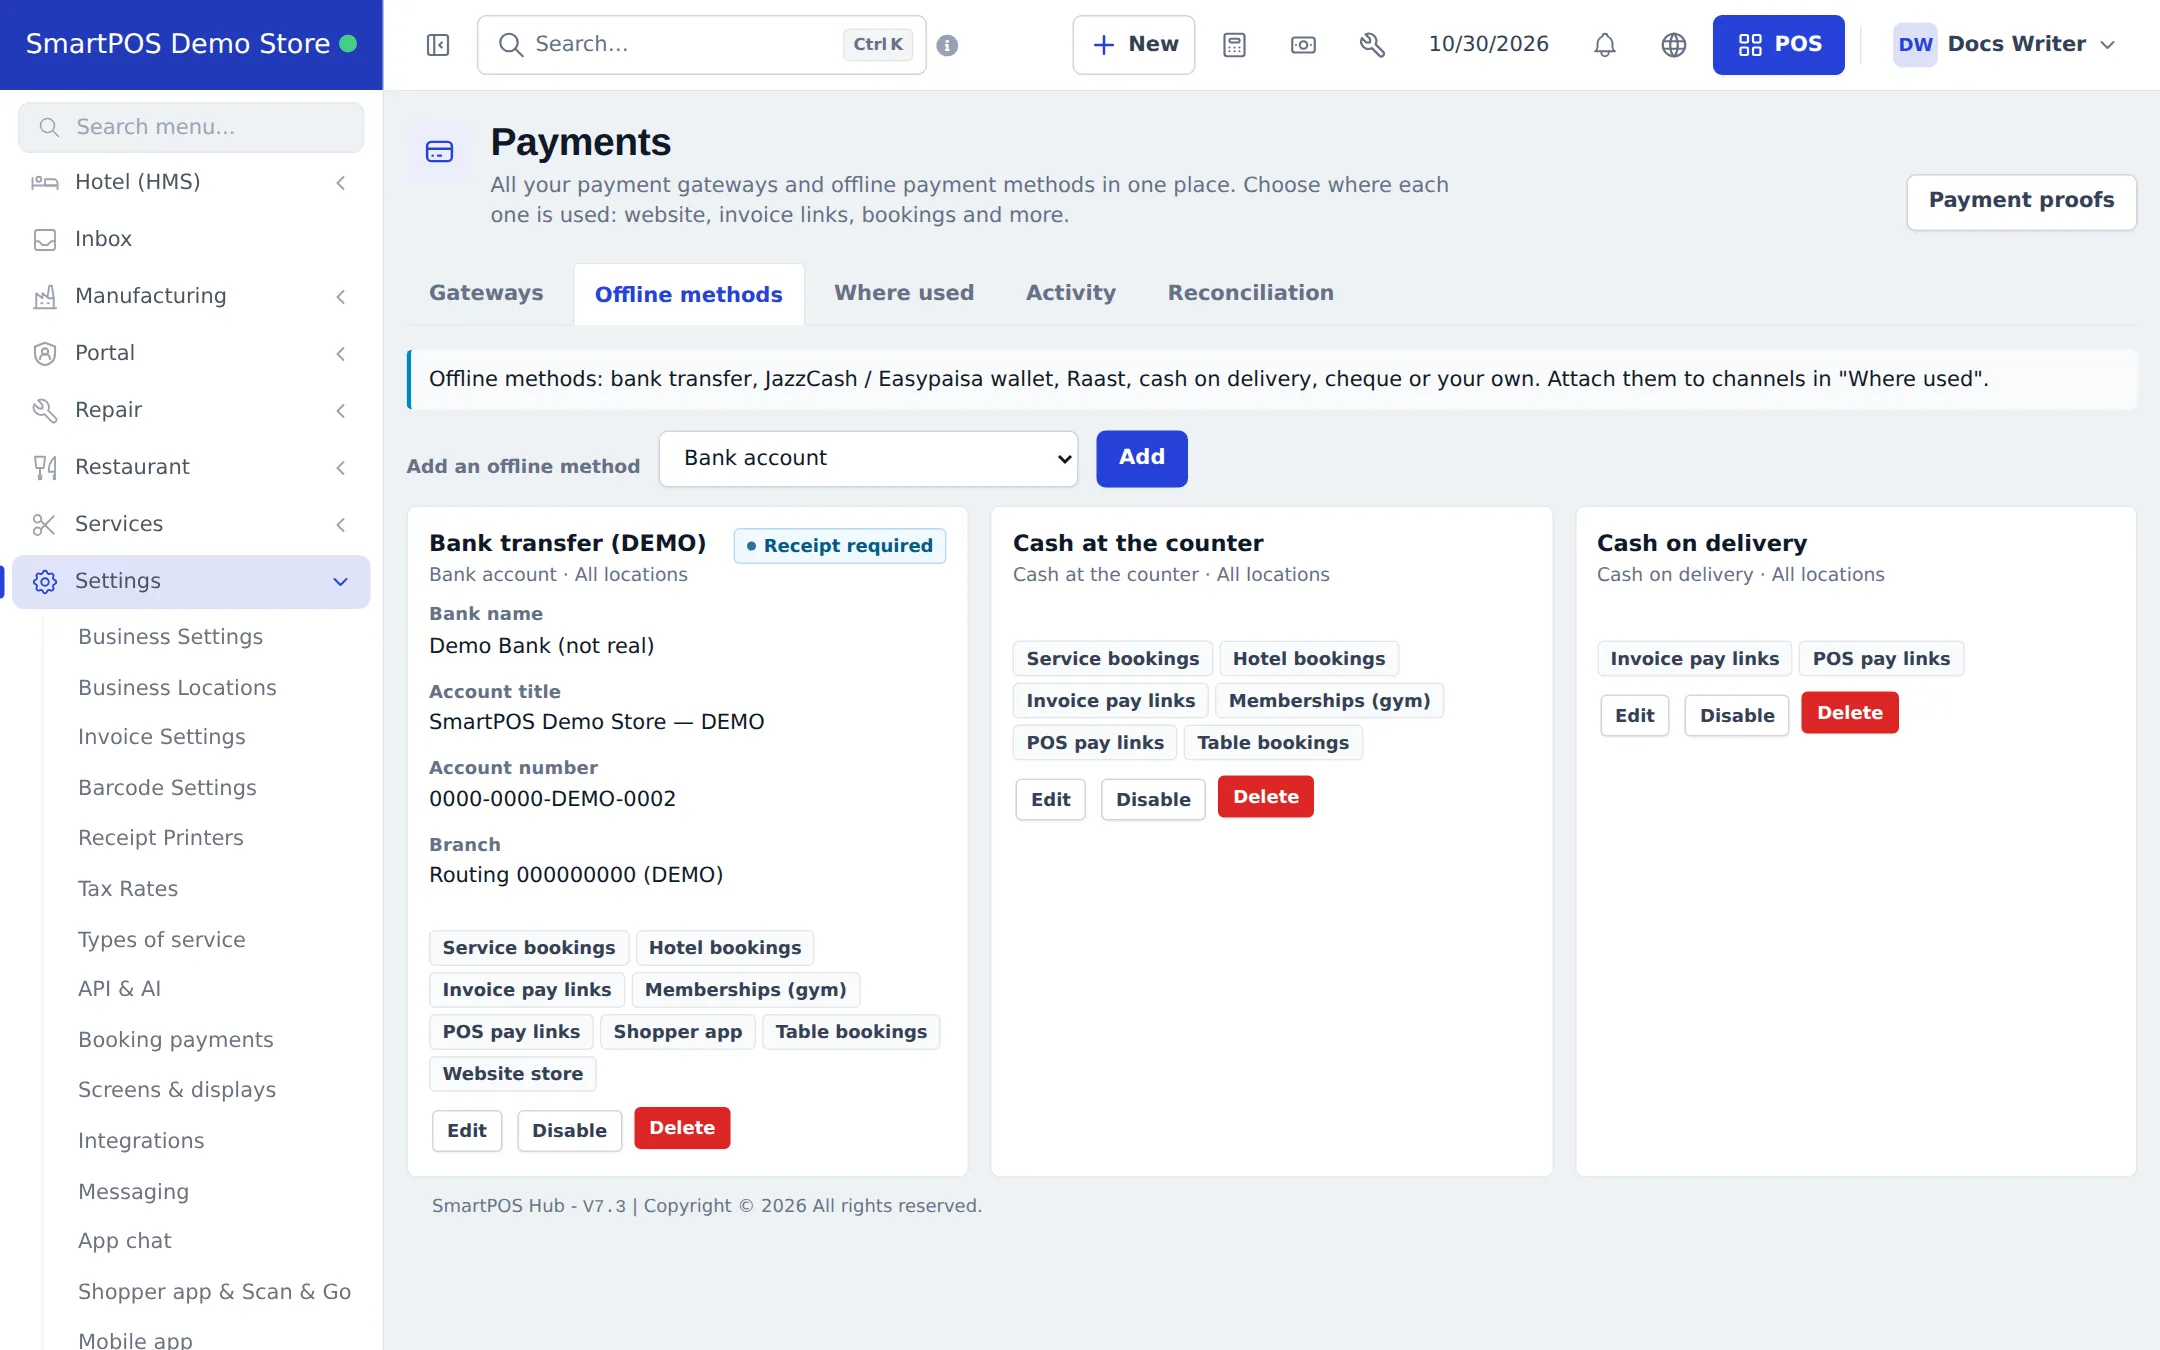Click the New button
The width and height of the screenshot is (2160, 1350).
pyautogui.click(x=1133, y=45)
